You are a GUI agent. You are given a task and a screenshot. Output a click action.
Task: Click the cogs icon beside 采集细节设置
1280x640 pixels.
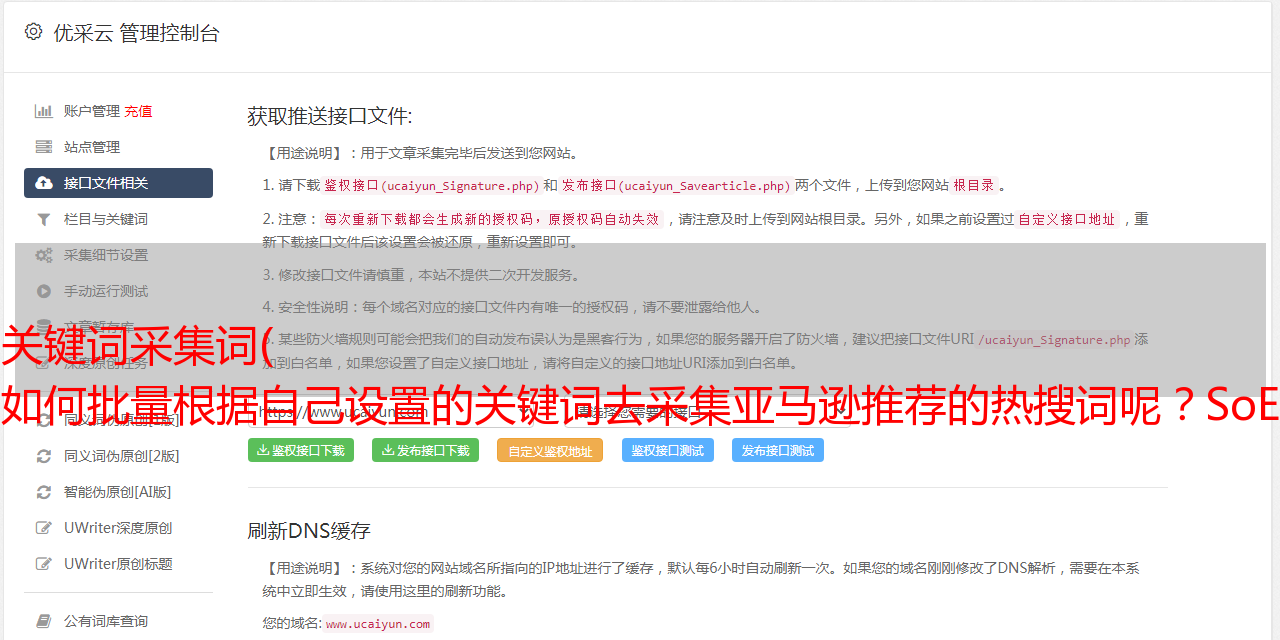pos(44,255)
